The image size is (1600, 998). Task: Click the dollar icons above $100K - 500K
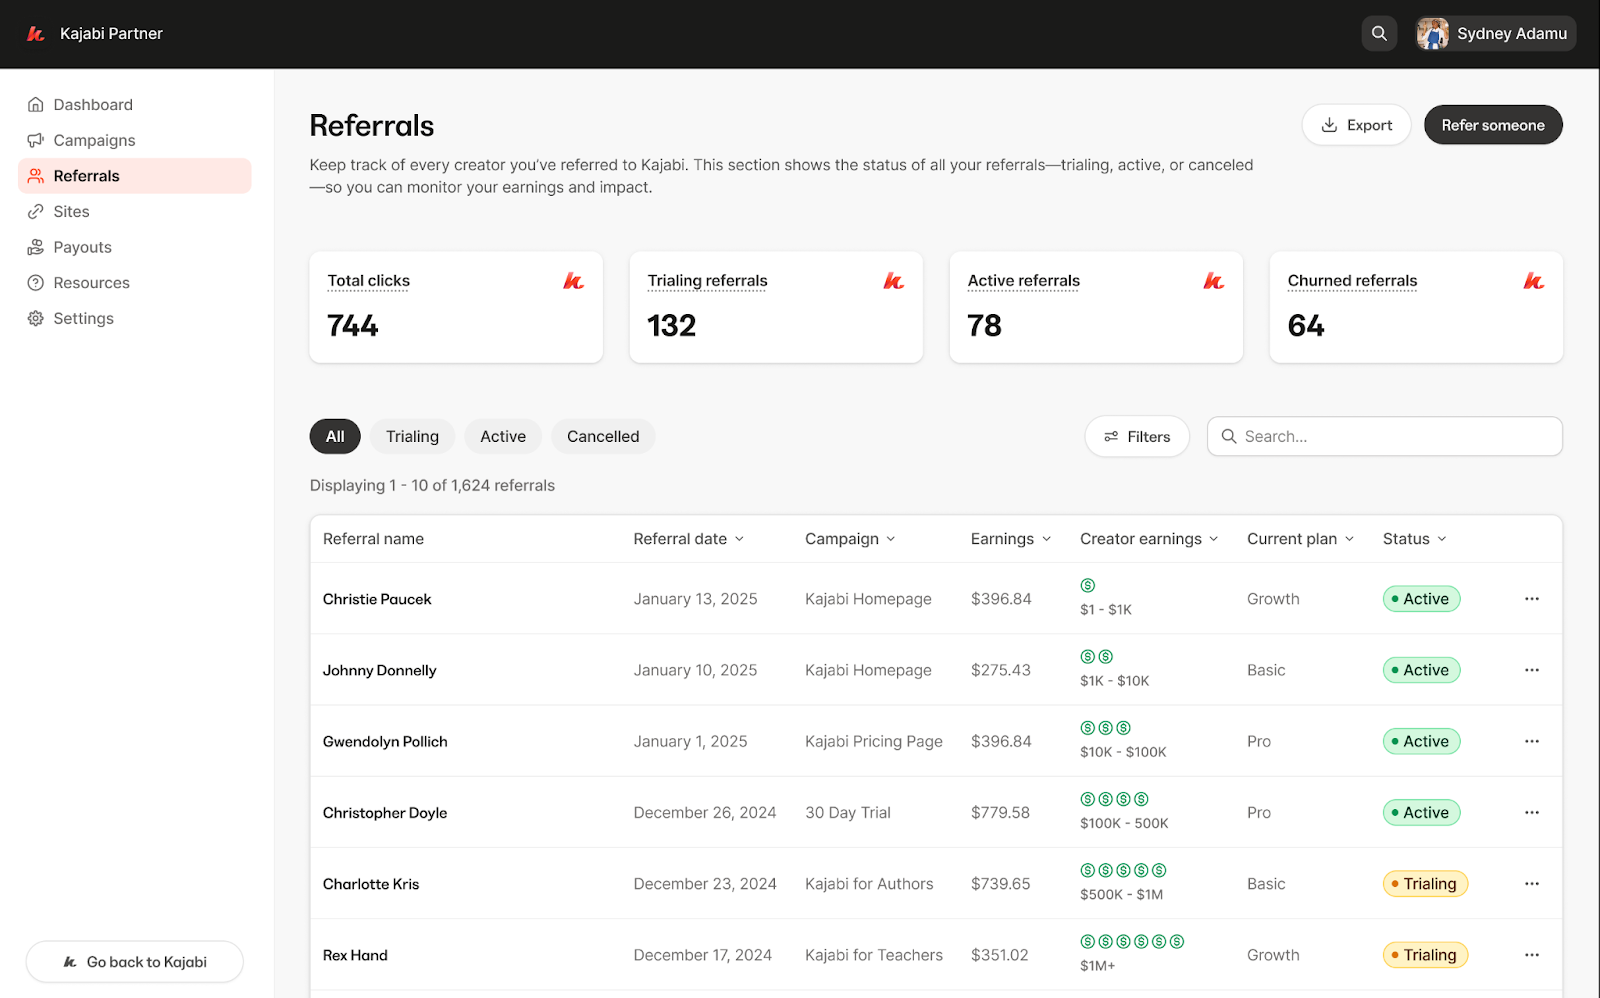click(1115, 799)
